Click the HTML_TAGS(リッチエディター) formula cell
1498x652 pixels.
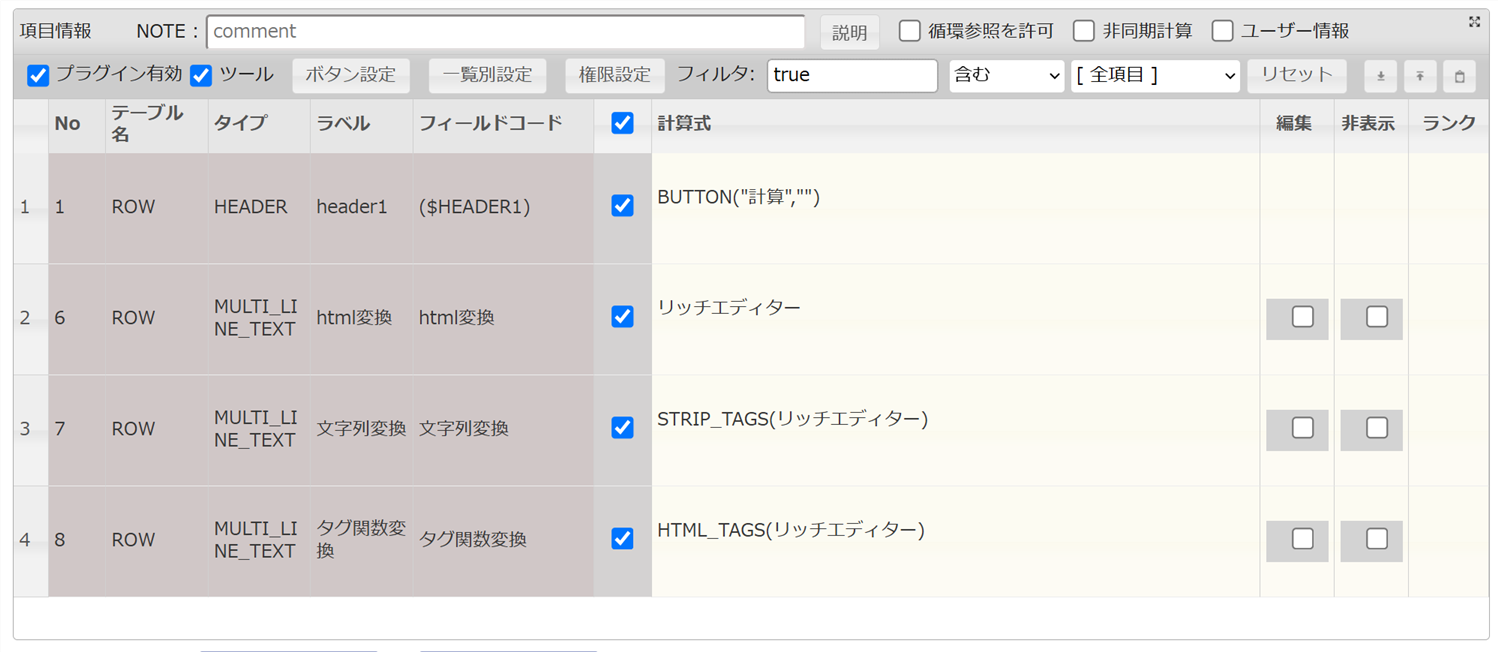(956, 541)
